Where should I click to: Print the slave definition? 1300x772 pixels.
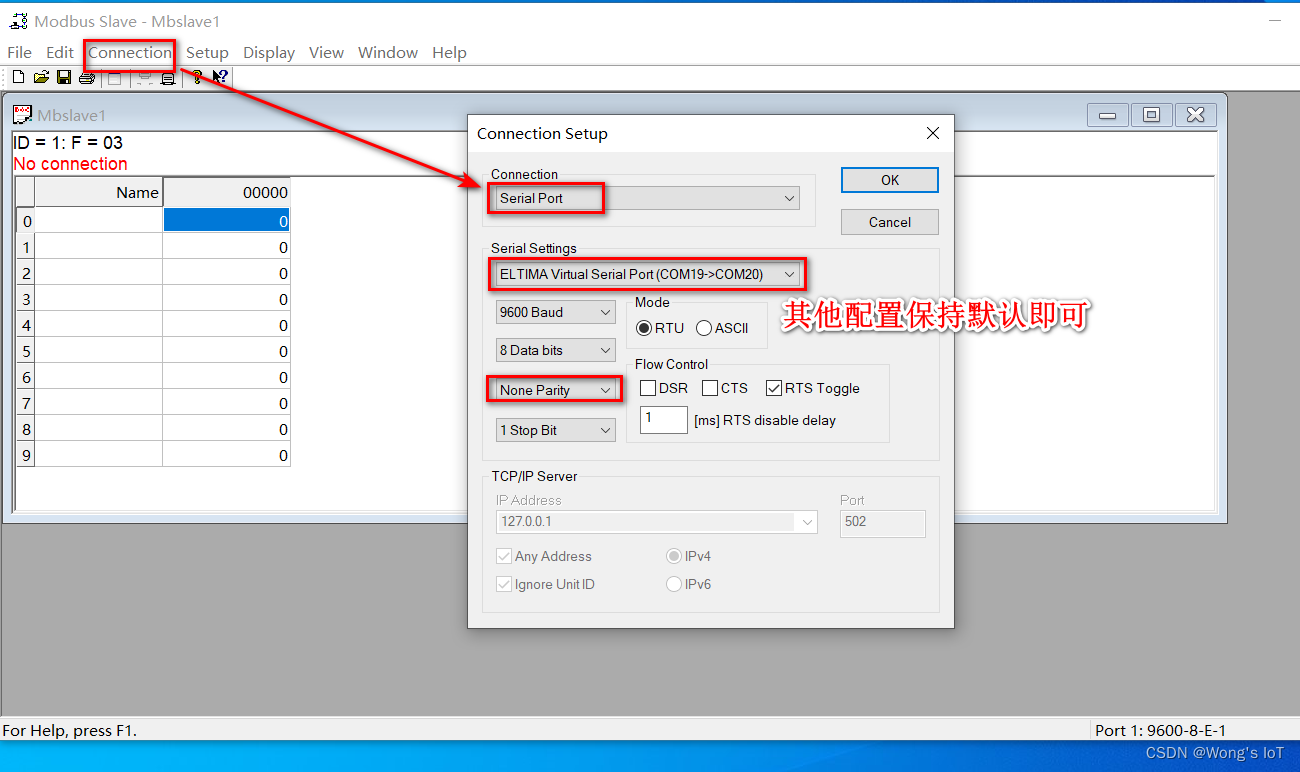click(86, 77)
